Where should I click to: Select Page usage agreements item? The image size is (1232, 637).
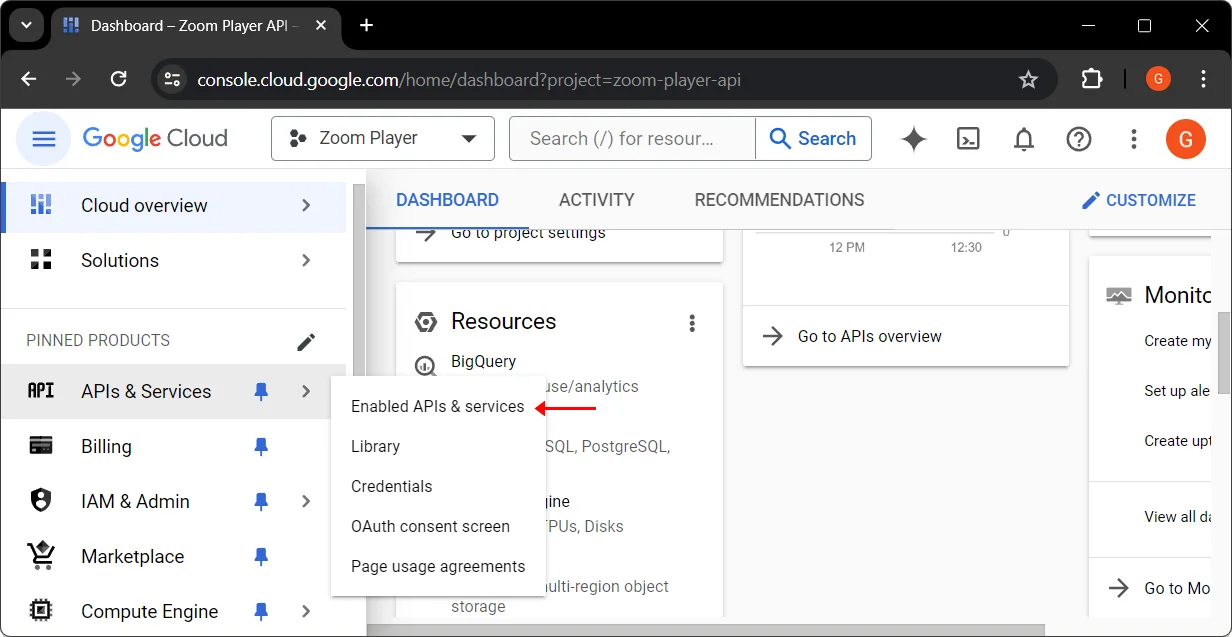pos(438,567)
